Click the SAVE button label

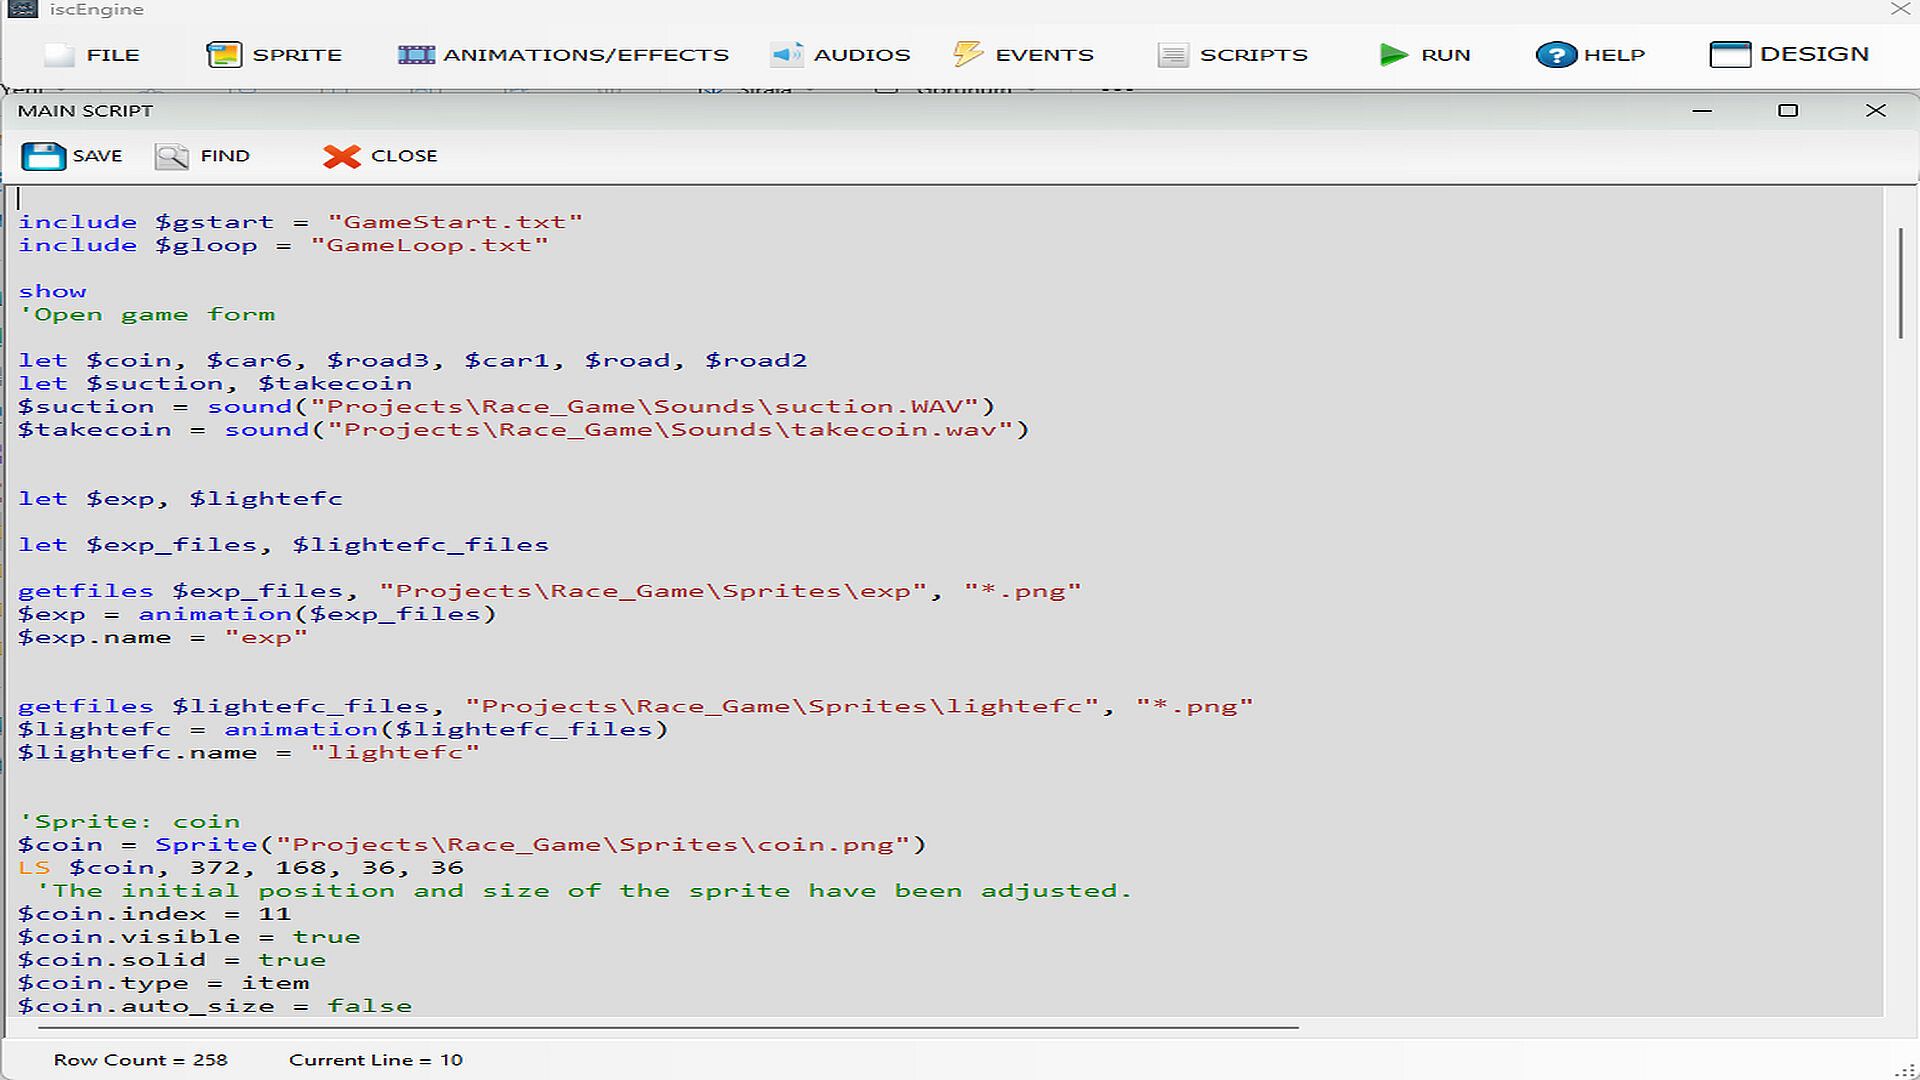(x=97, y=156)
